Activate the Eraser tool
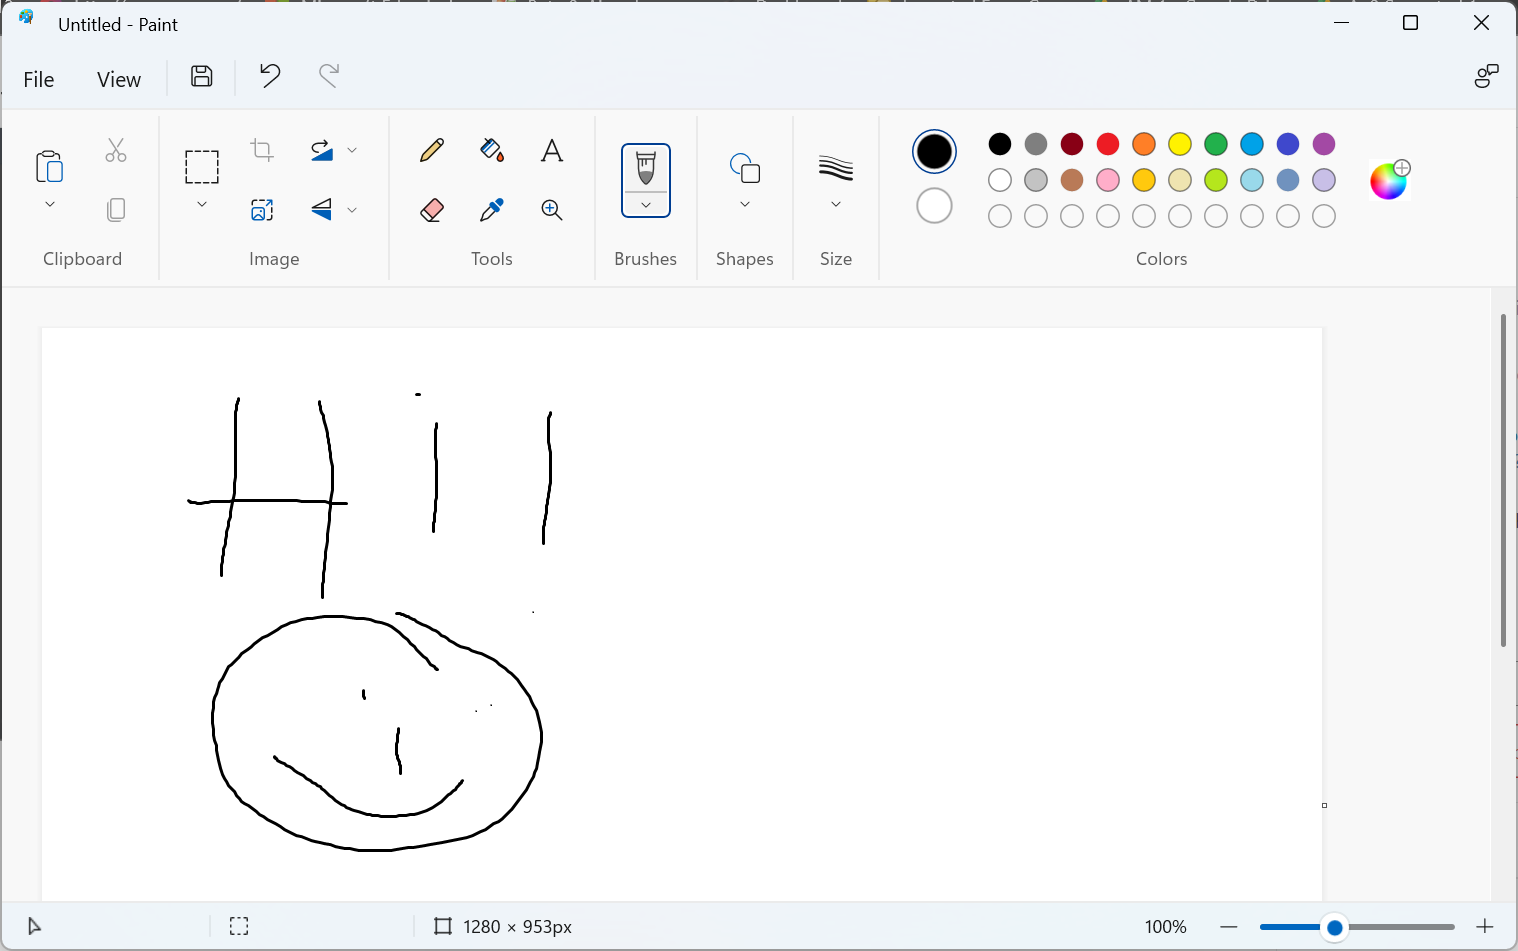1518x951 pixels. coord(431,210)
